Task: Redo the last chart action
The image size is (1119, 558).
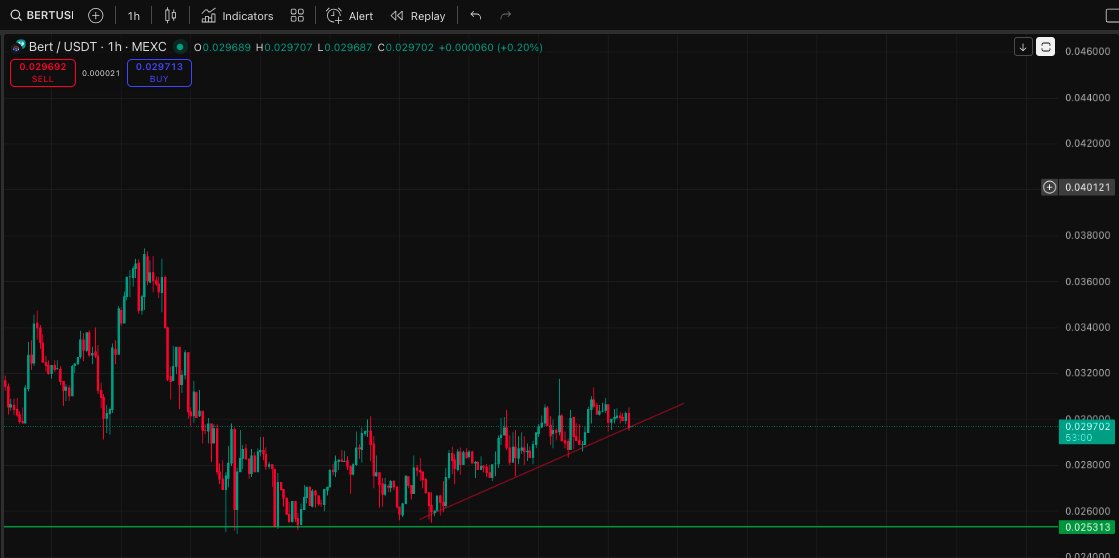Action: [x=506, y=16]
